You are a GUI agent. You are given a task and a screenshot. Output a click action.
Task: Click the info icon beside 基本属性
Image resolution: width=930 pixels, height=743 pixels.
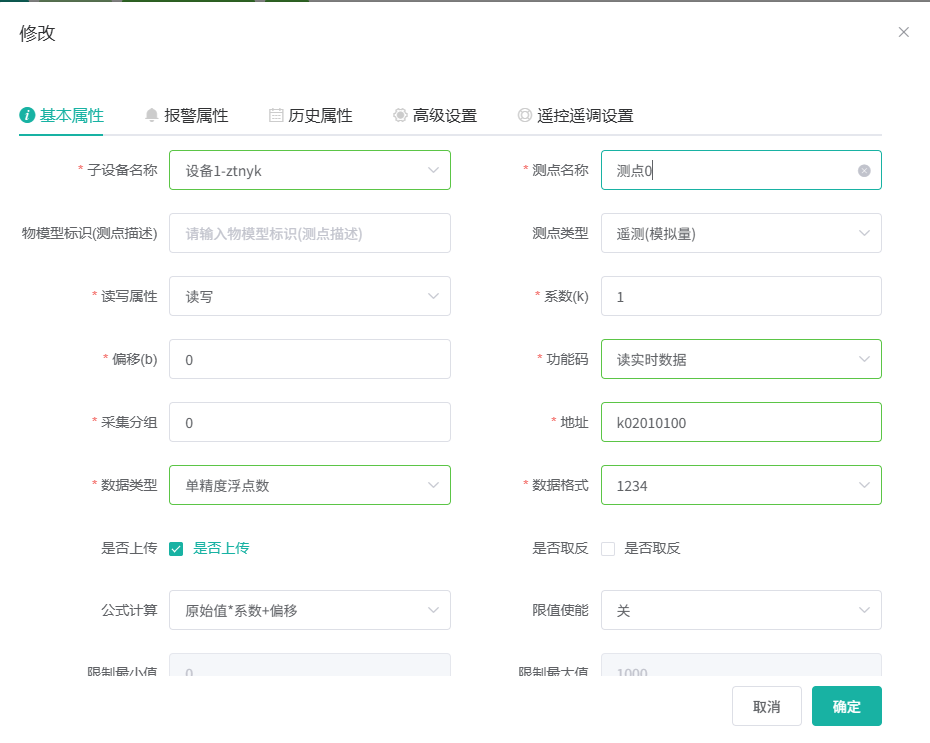(x=28, y=115)
